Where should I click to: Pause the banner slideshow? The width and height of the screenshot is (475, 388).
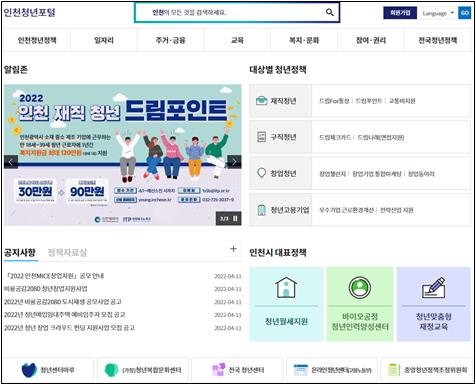point(235,219)
